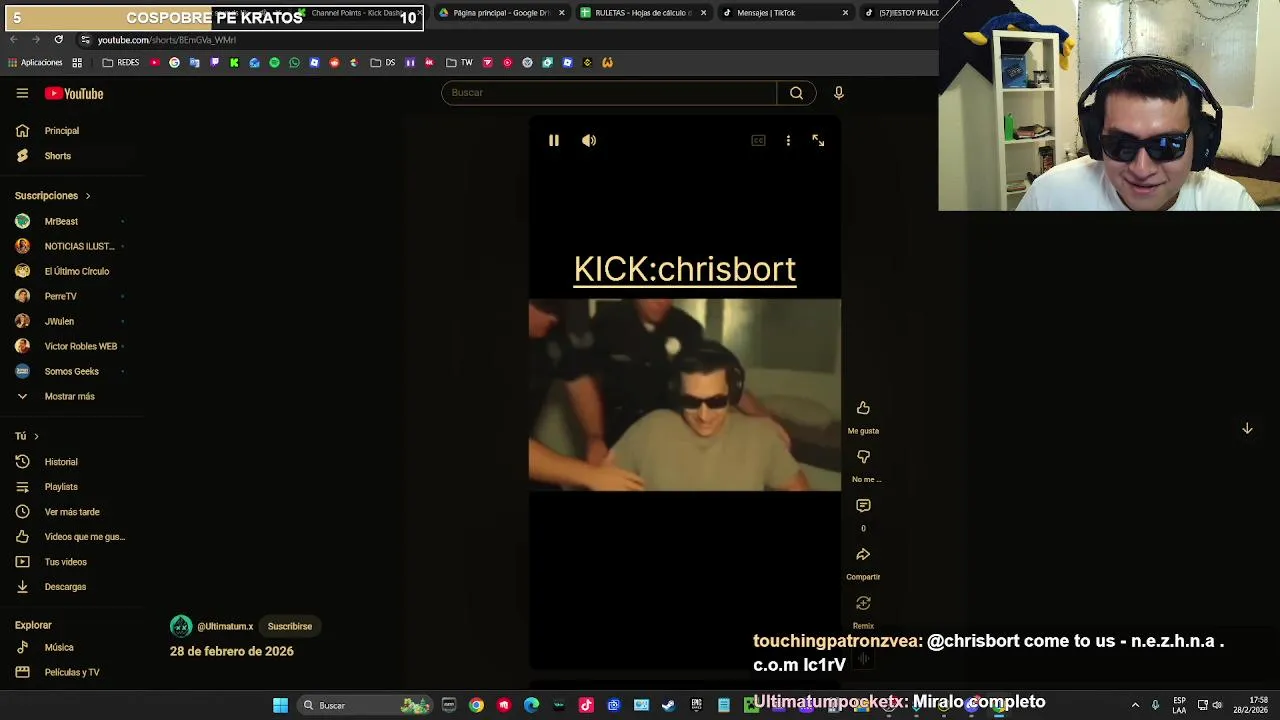Click the Suscribirse button
The image size is (1280, 720).
290,626
